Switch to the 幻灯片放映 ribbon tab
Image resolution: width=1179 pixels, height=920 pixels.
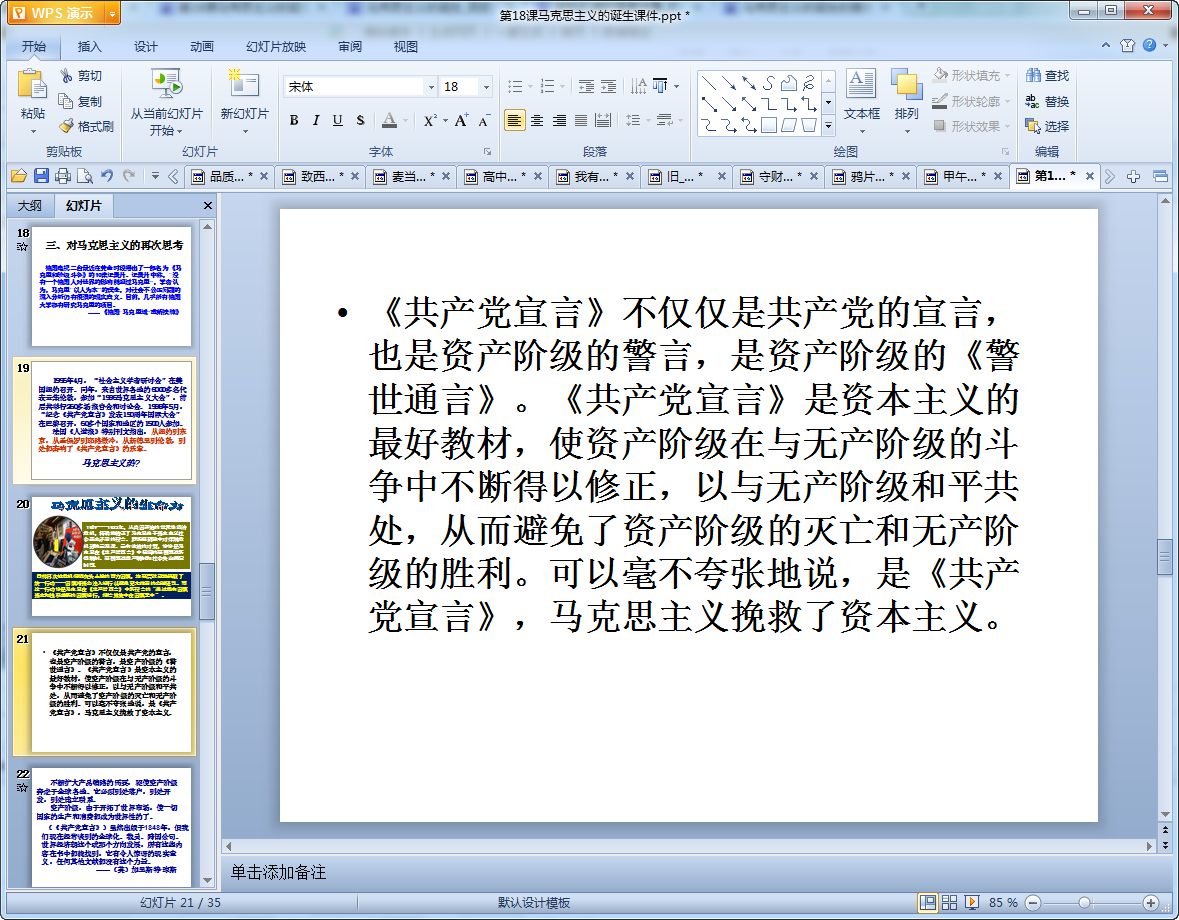point(276,47)
